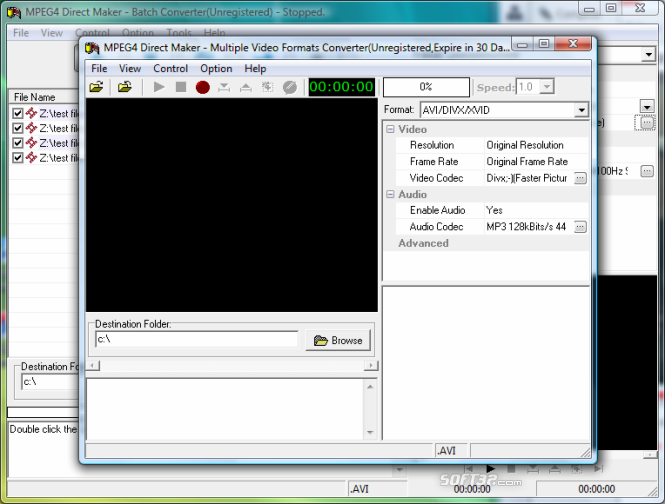Click Browse button for destination folder
This screenshot has height=504, width=665.
point(338,341)
